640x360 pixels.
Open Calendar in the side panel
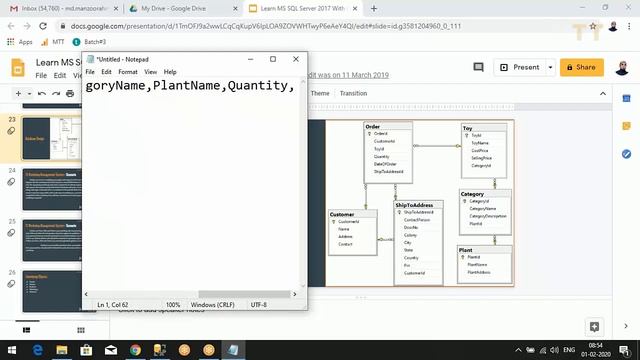click(627, 98)
